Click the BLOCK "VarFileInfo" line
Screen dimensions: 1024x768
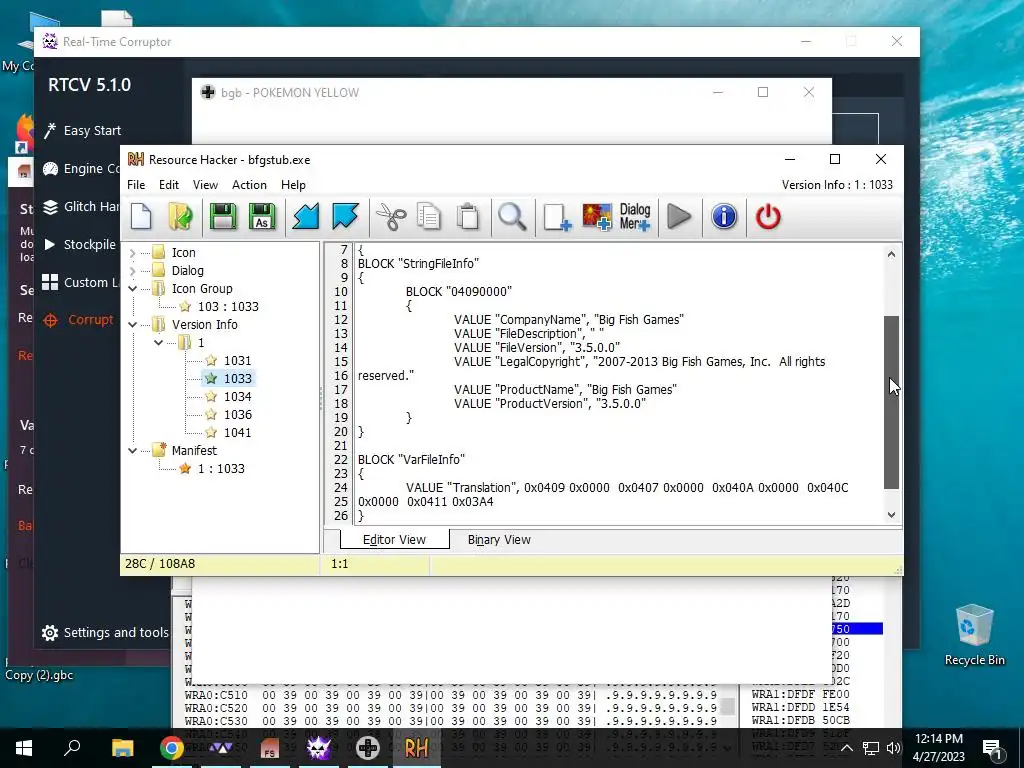coord(411,459)
